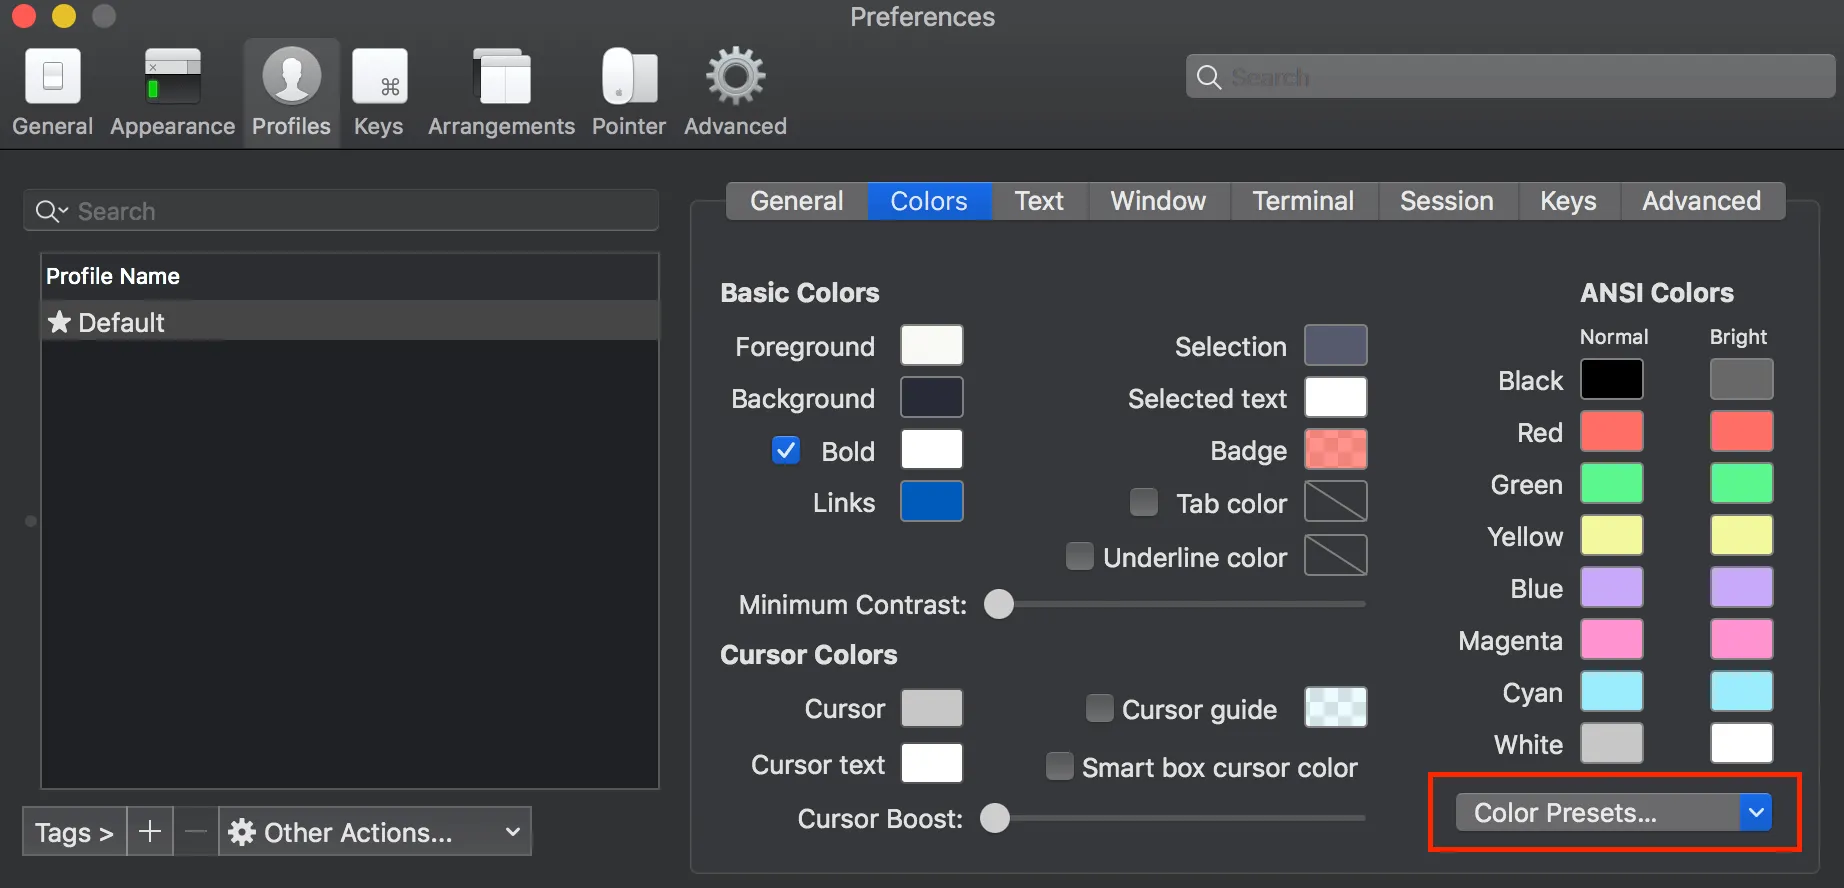Open the ANSI Bright Cyan swatch
Viewport: 1844px width, 888px height.
[1742, 691]
